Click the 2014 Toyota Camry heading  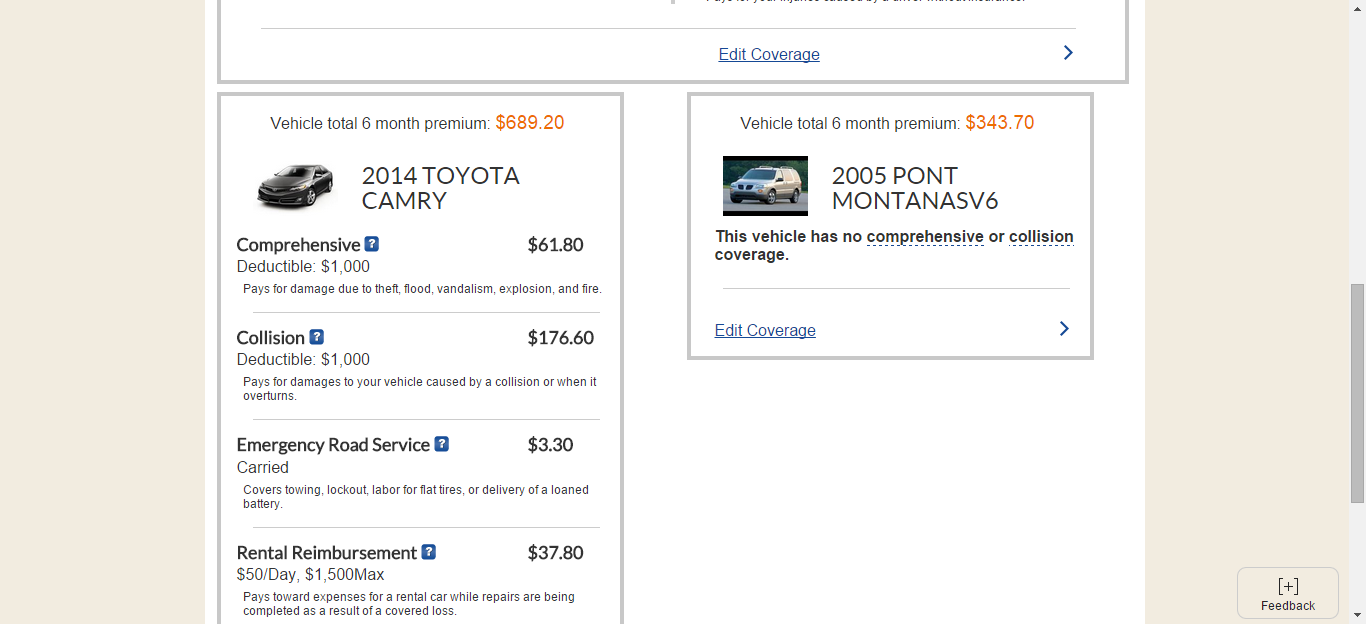(x=440, y=188)
